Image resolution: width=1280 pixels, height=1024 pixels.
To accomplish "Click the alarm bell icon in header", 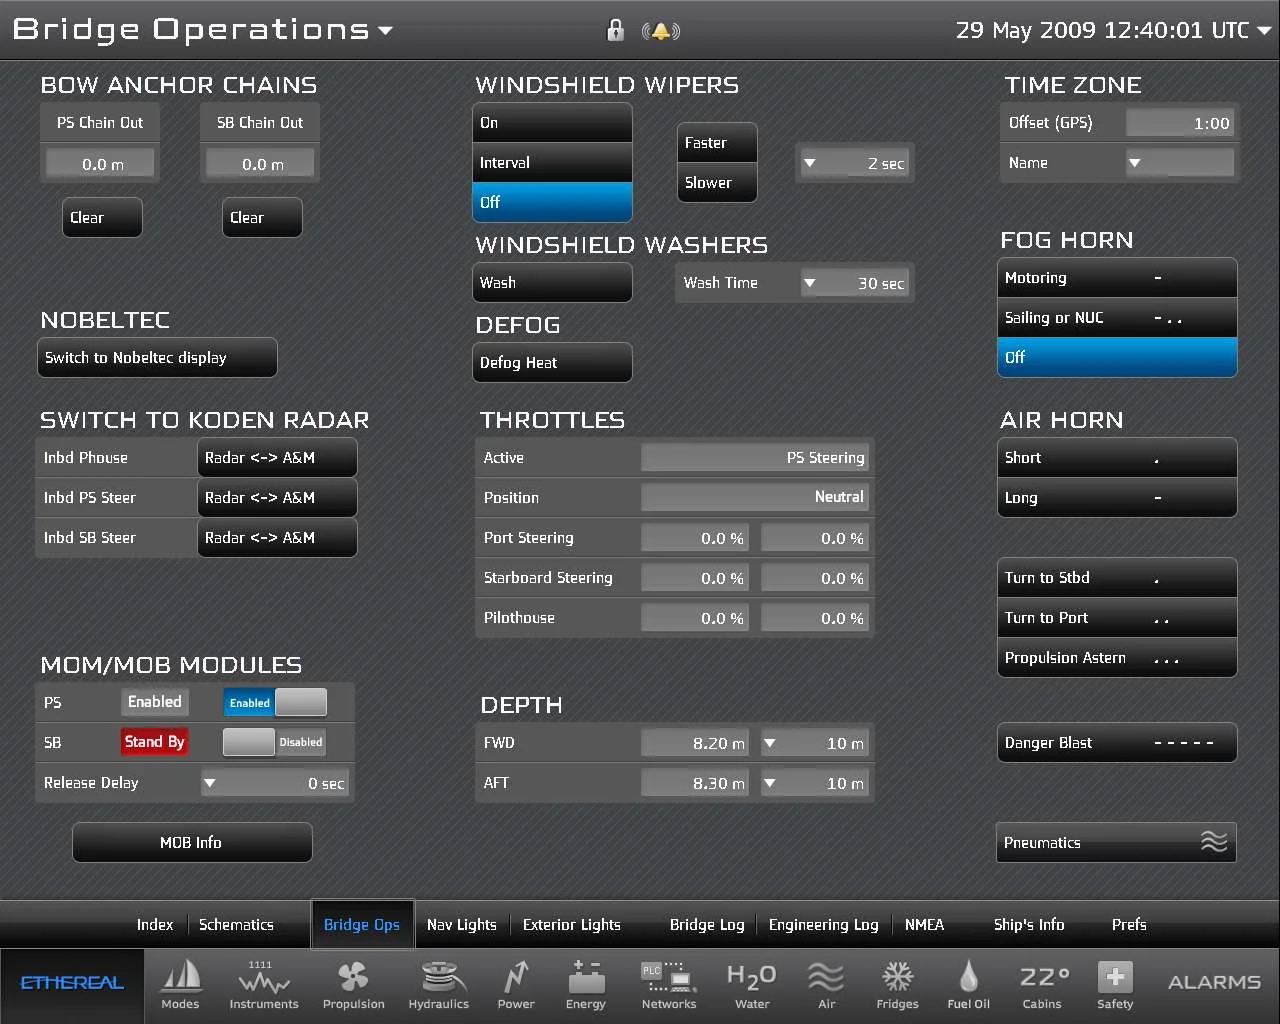I will (660, 31).
